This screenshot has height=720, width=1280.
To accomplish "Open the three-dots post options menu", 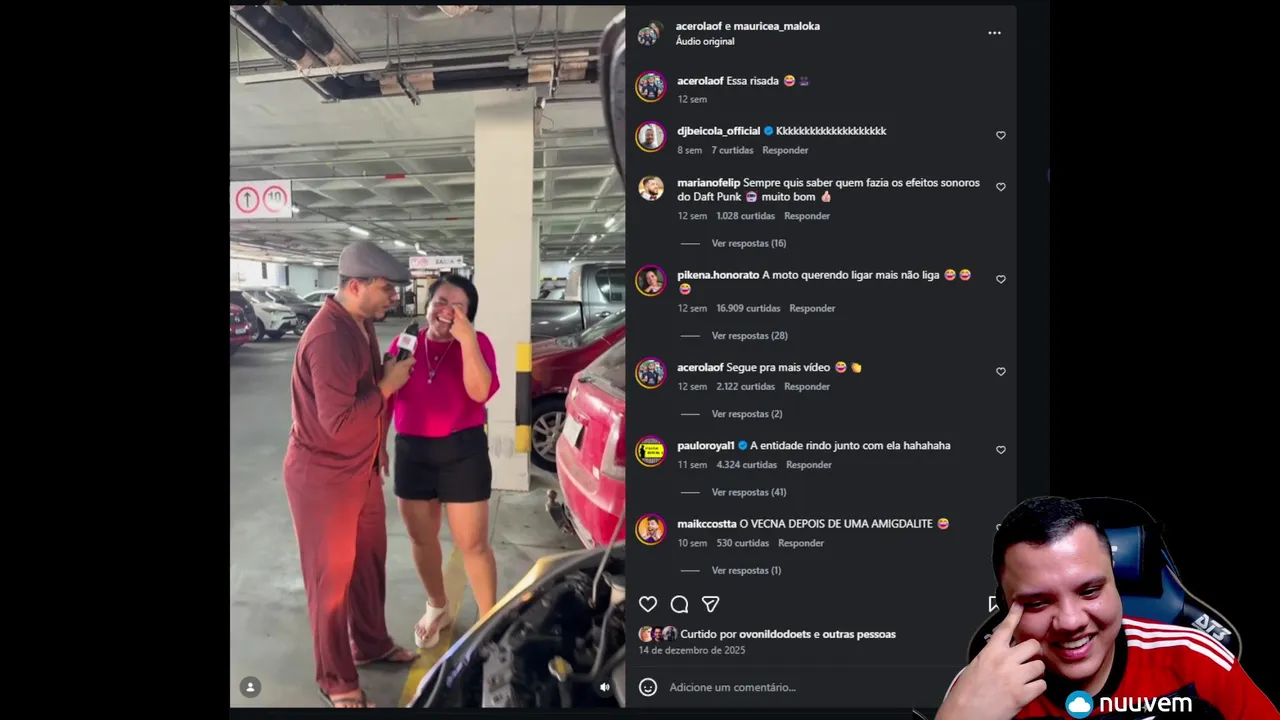I will (994, 33).
